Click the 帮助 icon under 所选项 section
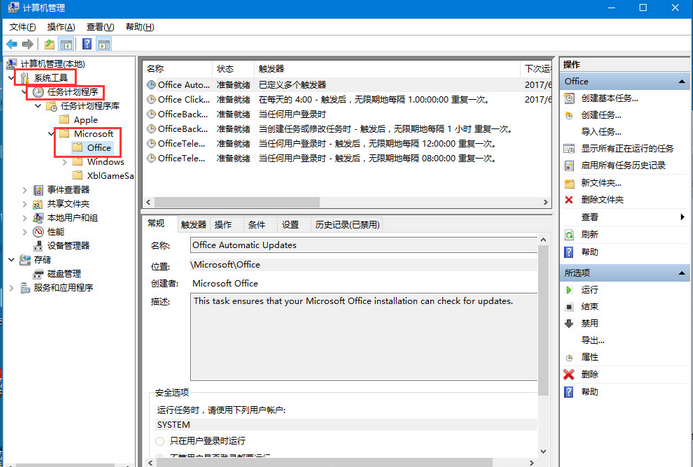The height and width of the screenshot is (467, 693). 569,392
